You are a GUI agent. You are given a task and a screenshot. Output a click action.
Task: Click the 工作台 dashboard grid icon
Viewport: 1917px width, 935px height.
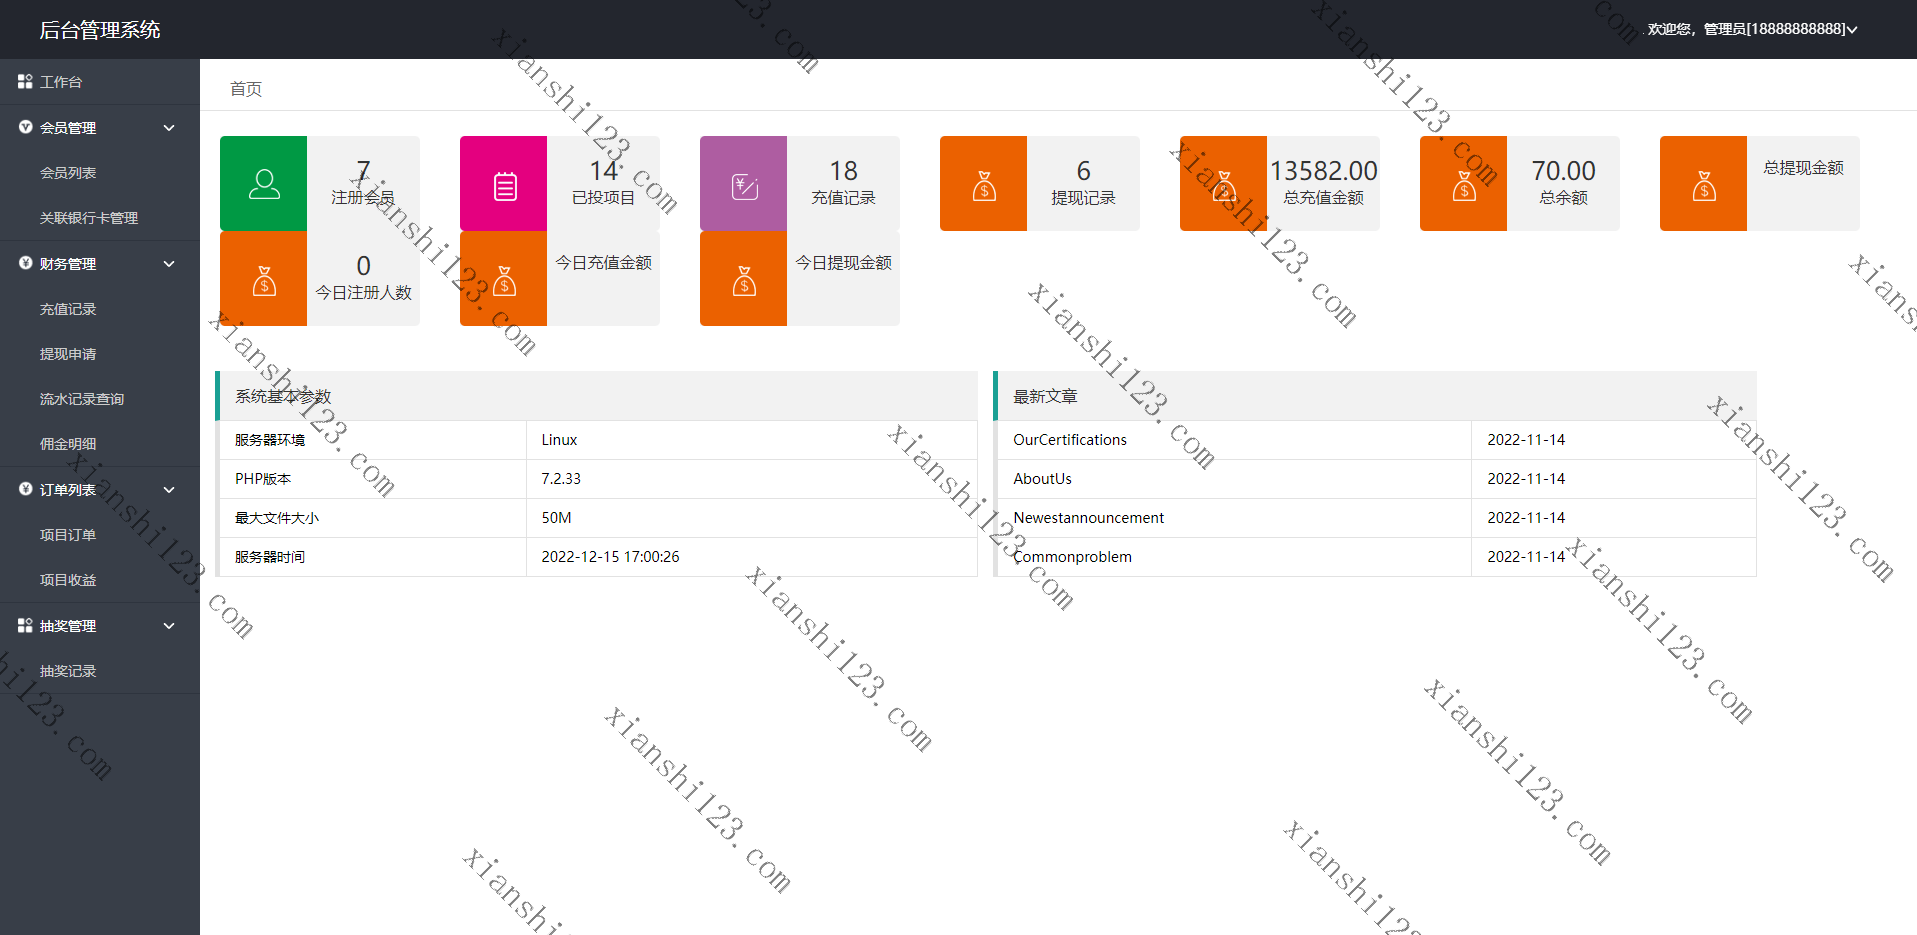point(25,81)
